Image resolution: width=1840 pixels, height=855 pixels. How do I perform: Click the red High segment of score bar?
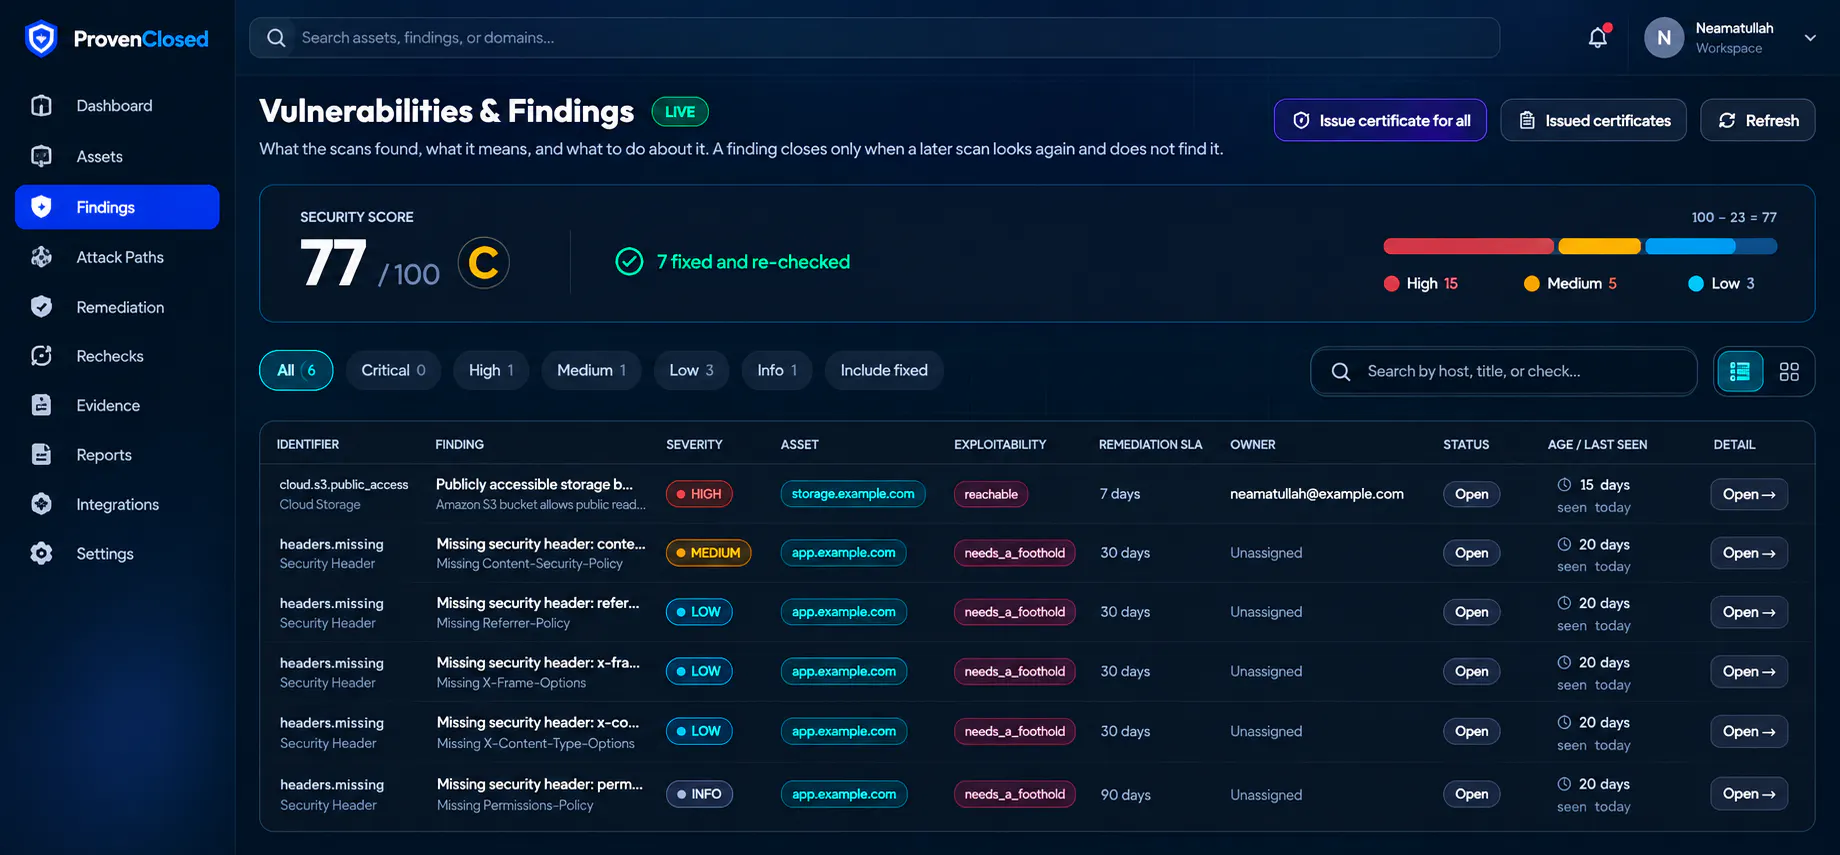pyautogui.click(x=1468, y=246)
